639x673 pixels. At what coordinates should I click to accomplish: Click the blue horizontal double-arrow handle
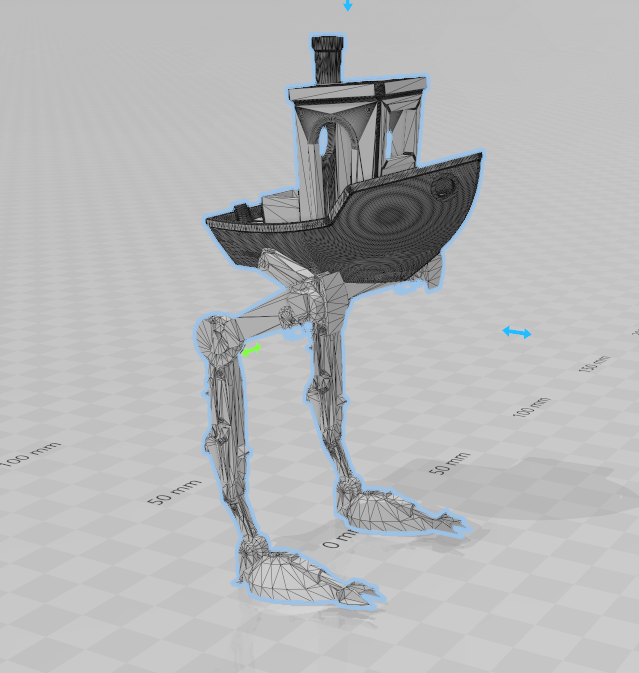(x=517, y=332)
